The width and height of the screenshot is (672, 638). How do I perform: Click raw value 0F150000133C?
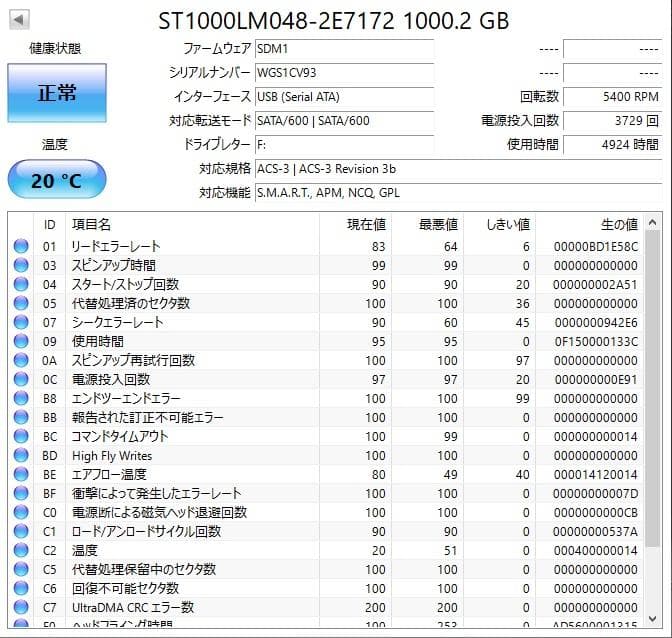coord(596,341)
